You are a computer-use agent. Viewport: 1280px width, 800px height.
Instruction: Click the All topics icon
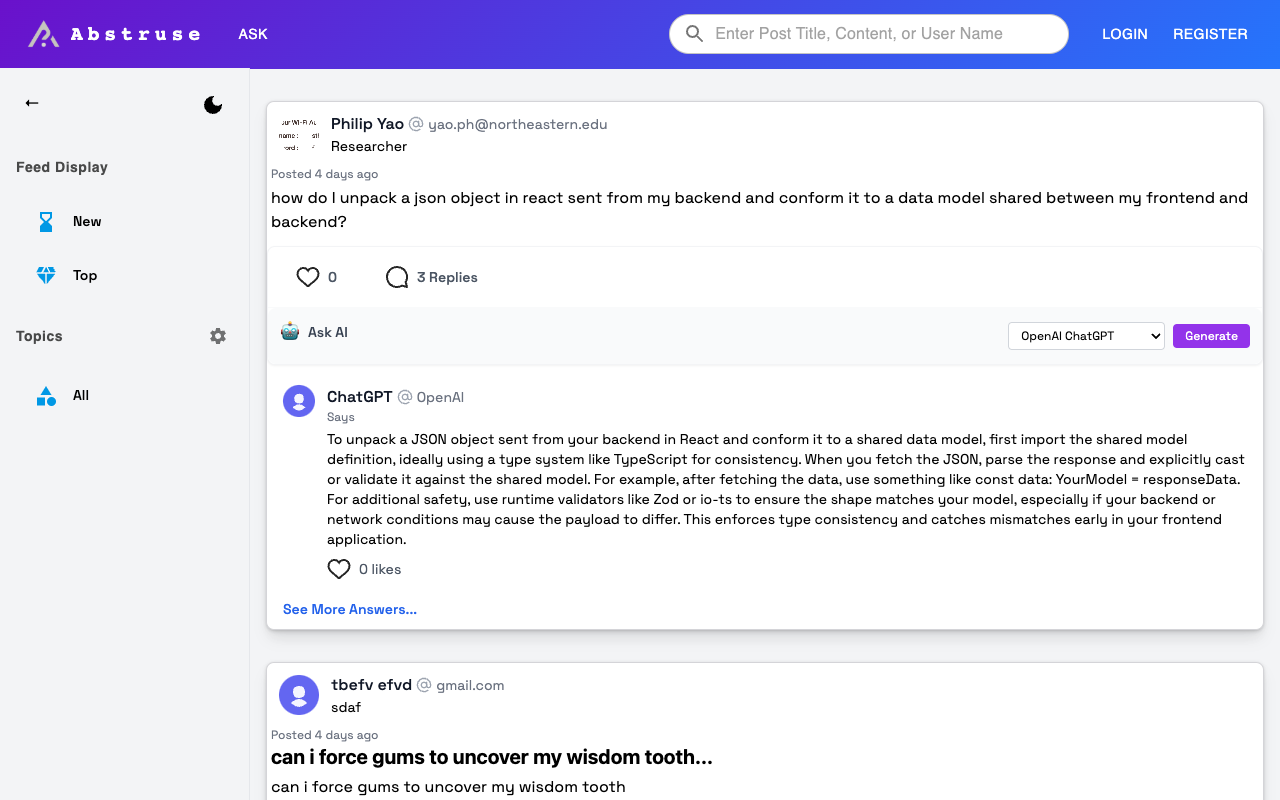[46, 395]
